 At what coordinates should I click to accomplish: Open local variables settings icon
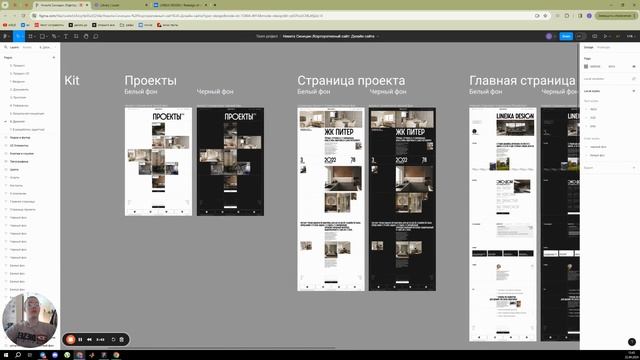(634, 79)
